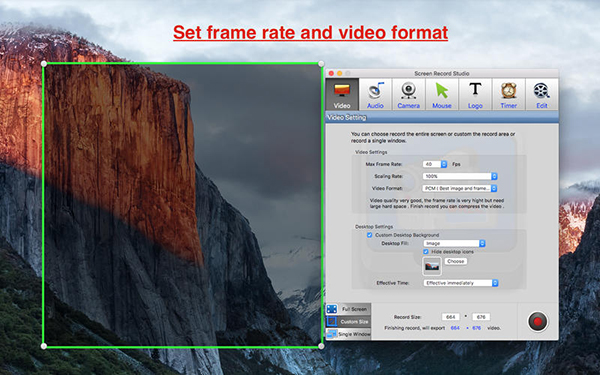Choose Full Screen recording mode
This screenshot has height=375, width=600.
(348, 309)
